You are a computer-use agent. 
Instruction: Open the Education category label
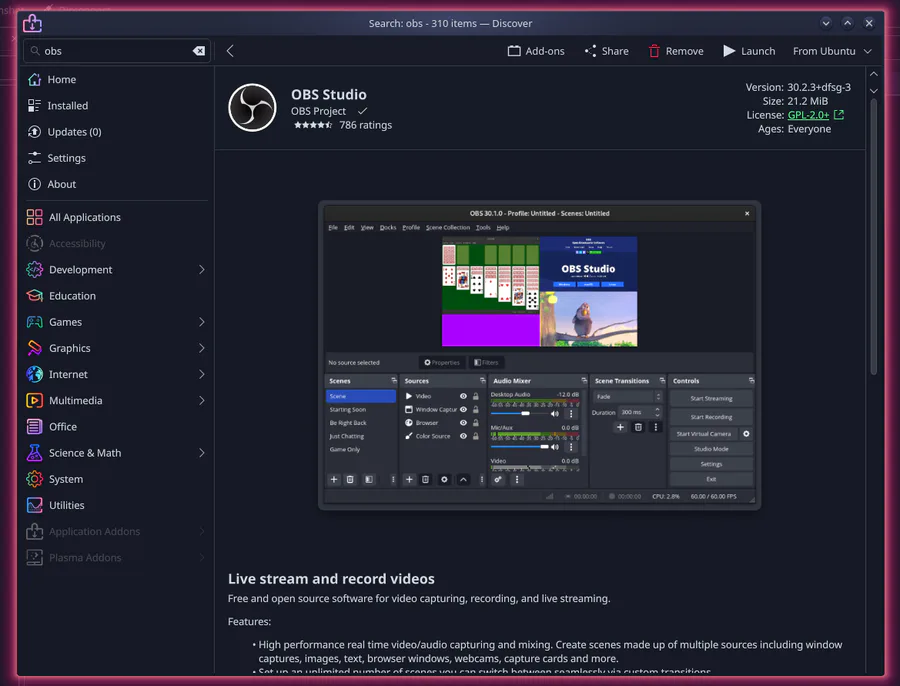(72, 296)
